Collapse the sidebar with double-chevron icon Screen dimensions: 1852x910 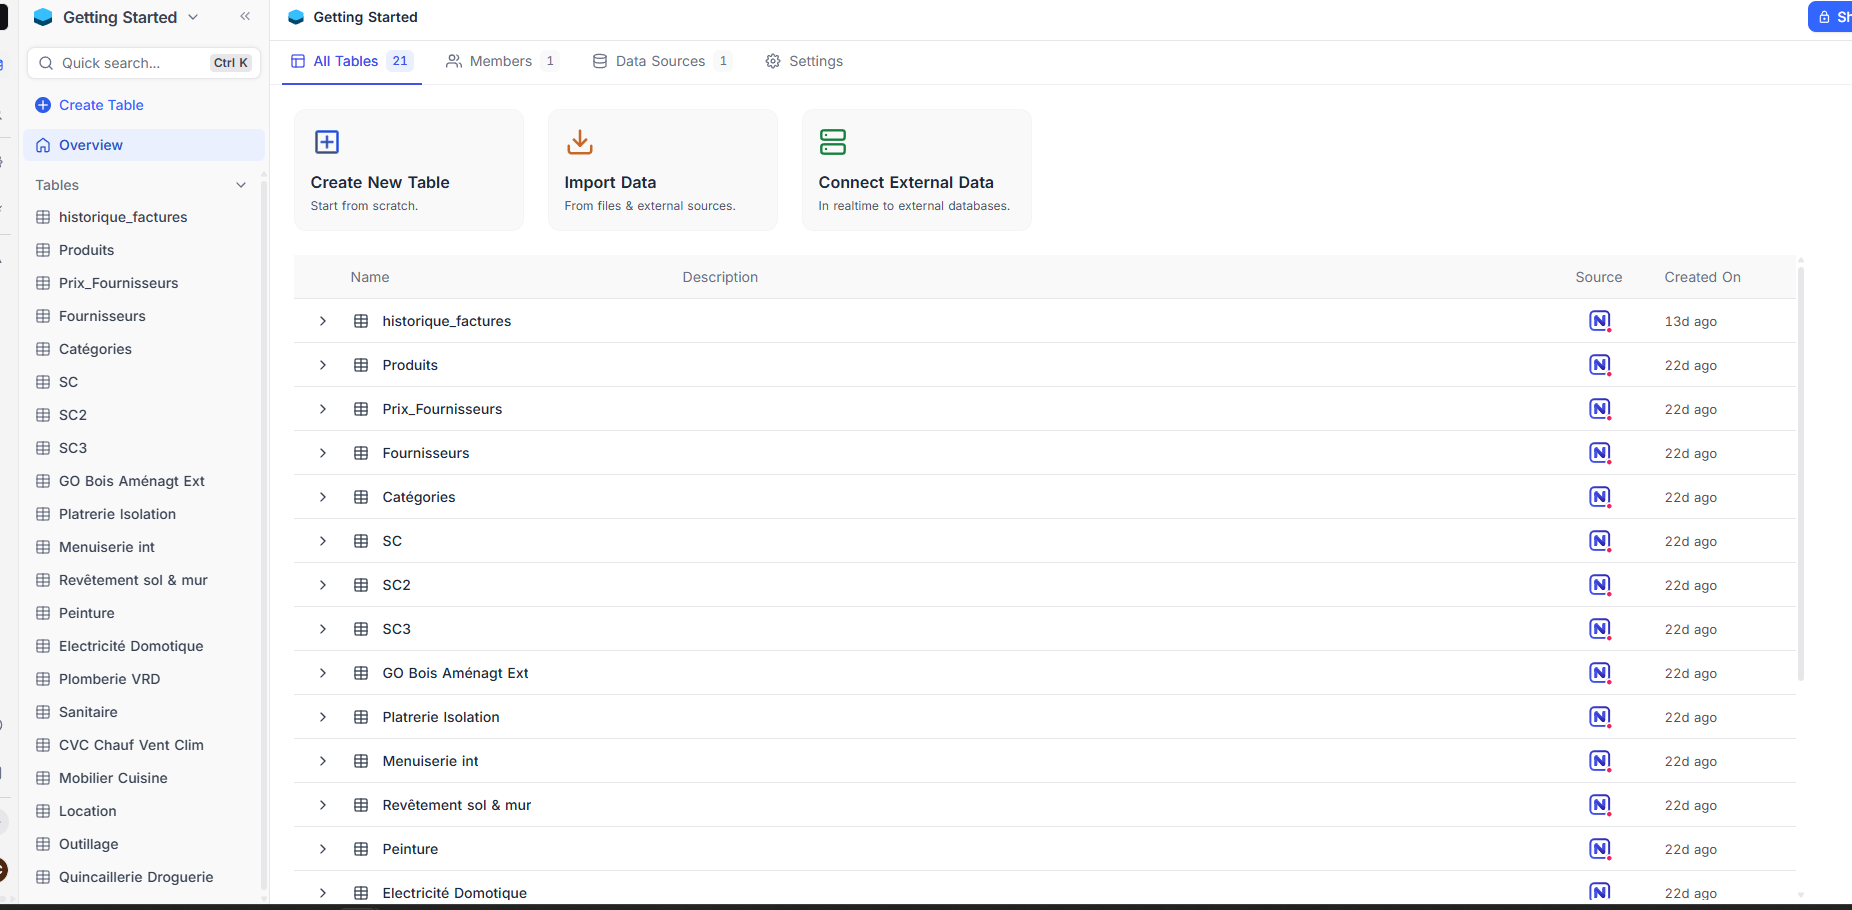click(245, 16)
